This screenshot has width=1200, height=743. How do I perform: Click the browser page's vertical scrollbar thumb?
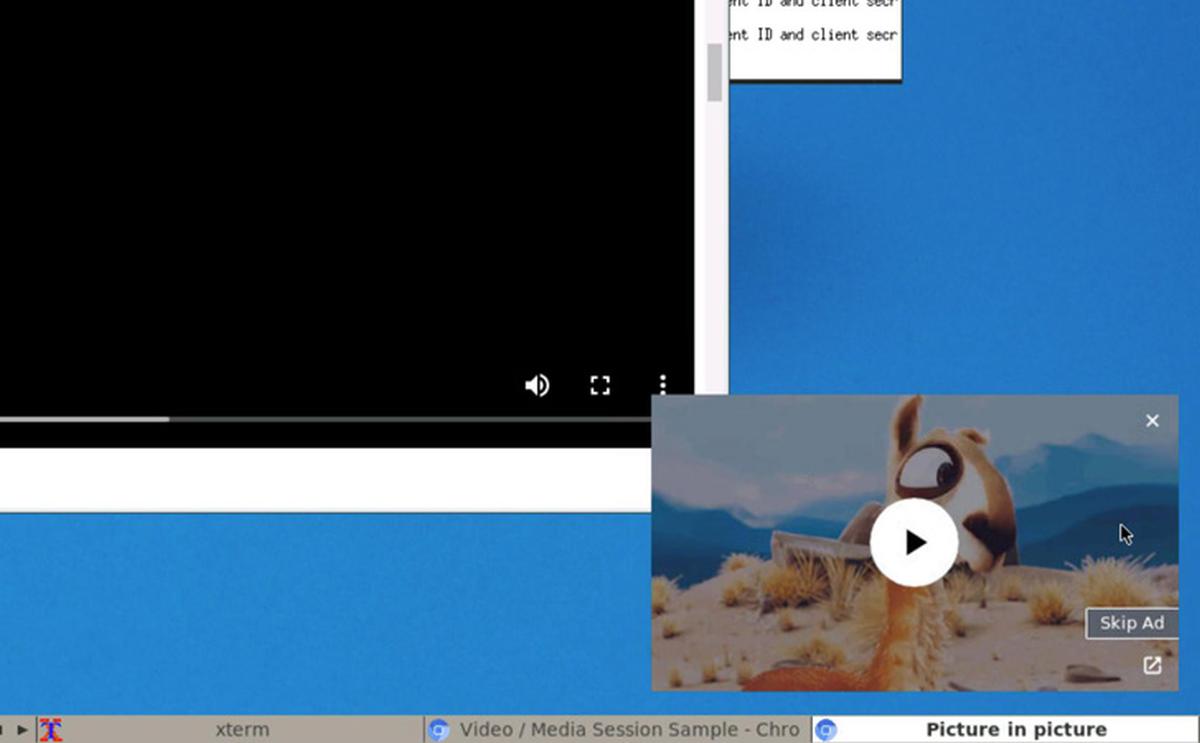[714, 72]
